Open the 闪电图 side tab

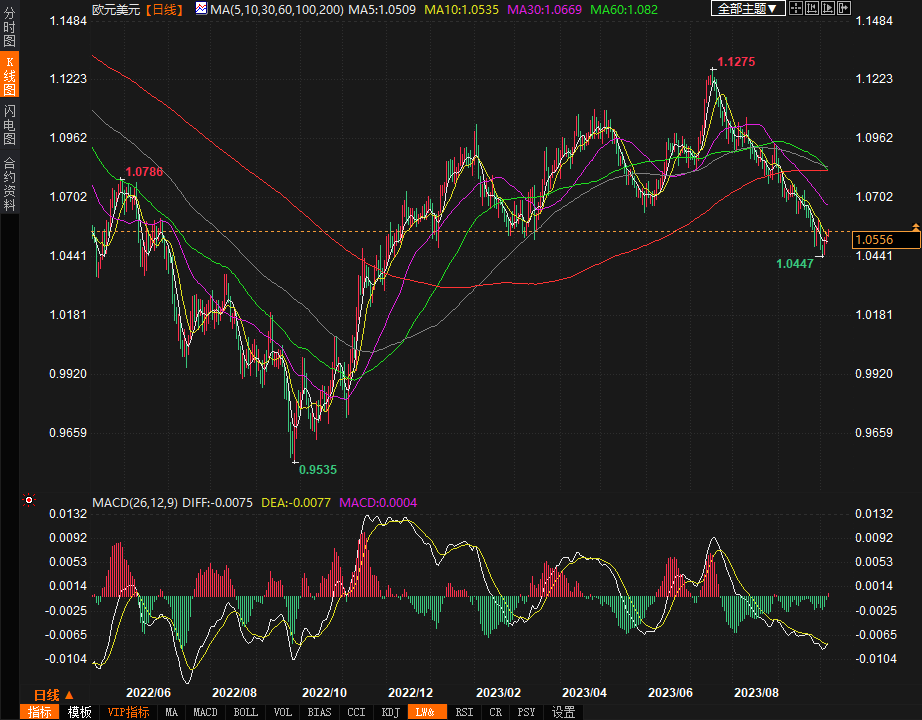tap(10, 124)
